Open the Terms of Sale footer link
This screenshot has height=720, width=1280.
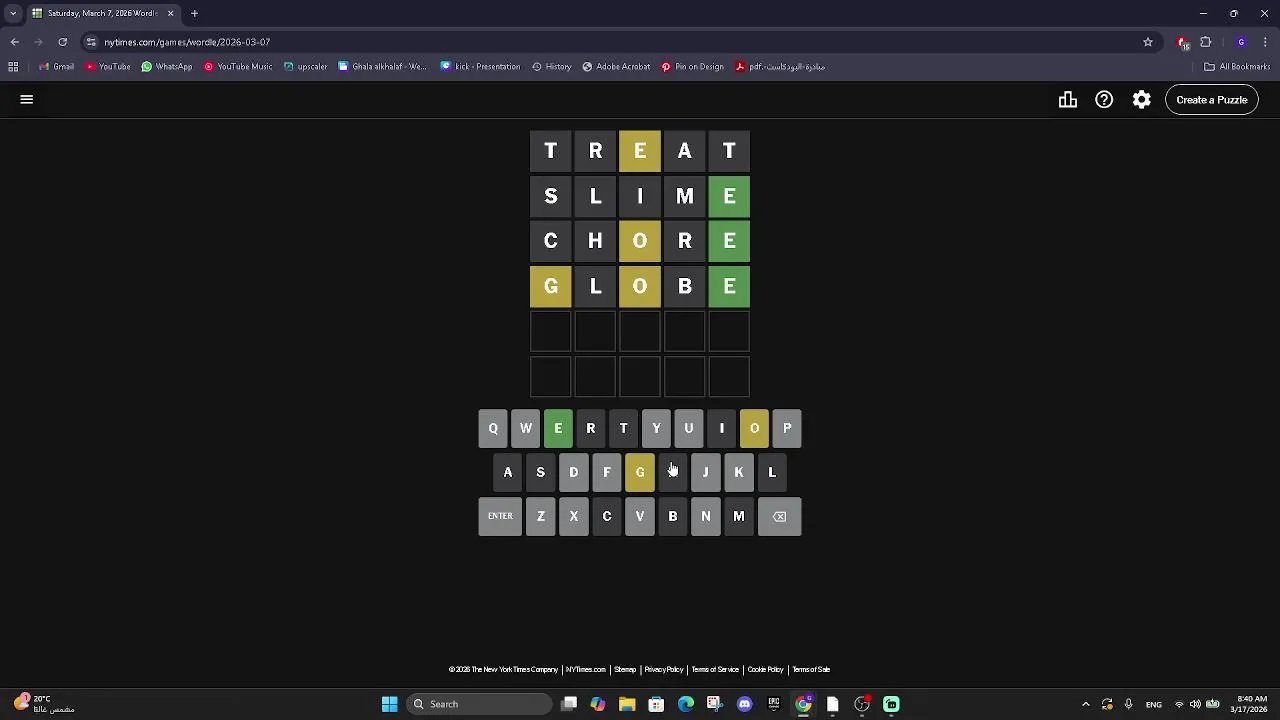tap(811, 670)
